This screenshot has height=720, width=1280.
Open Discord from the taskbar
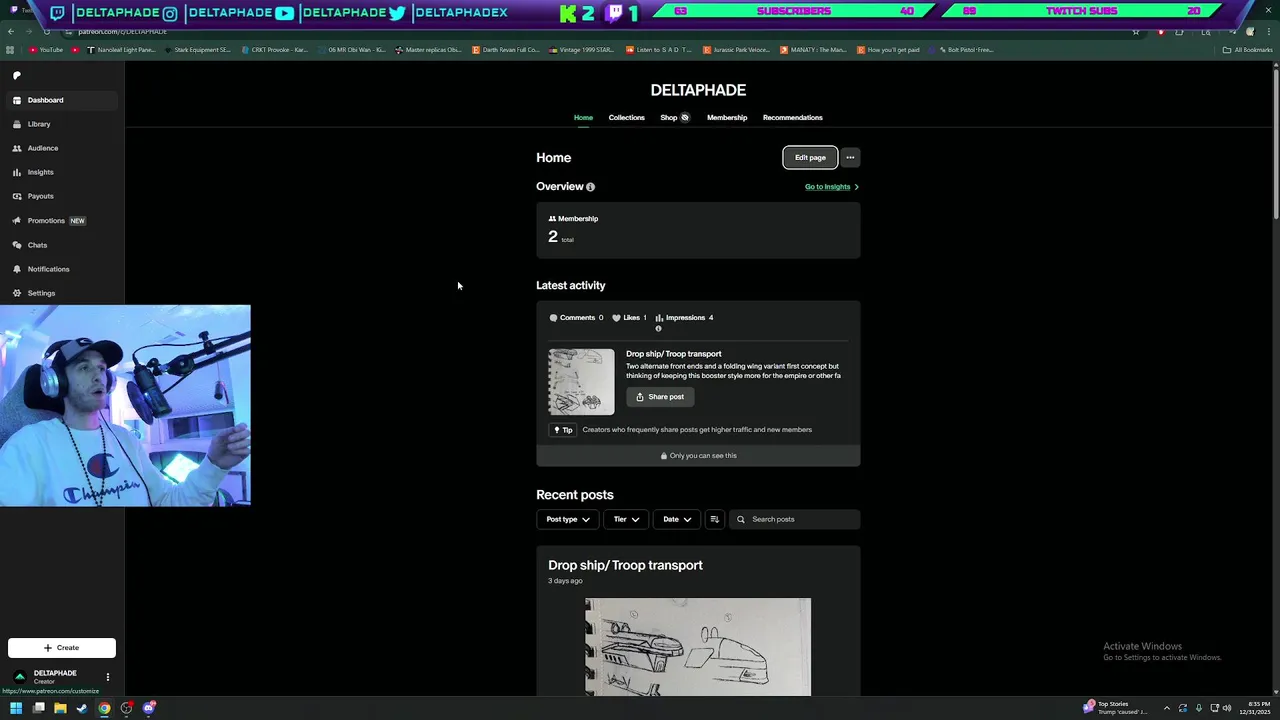(x=149, y=708)
